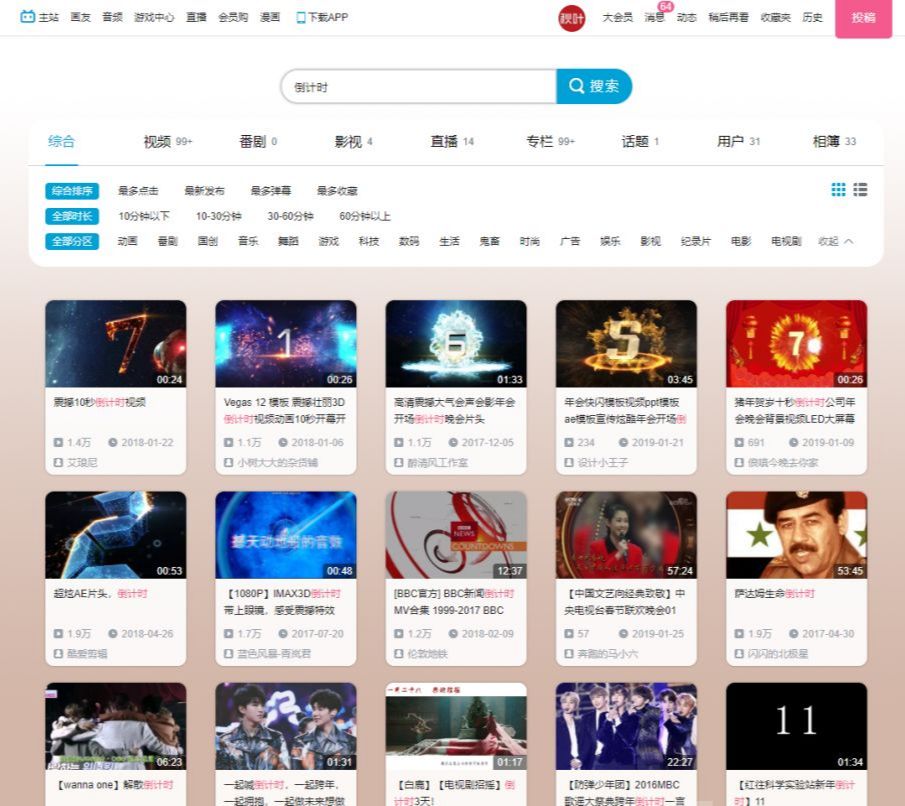The height and width of the screenshot is (806, 905).
Task: Go to the 主站 home icon
Action: 27,17
